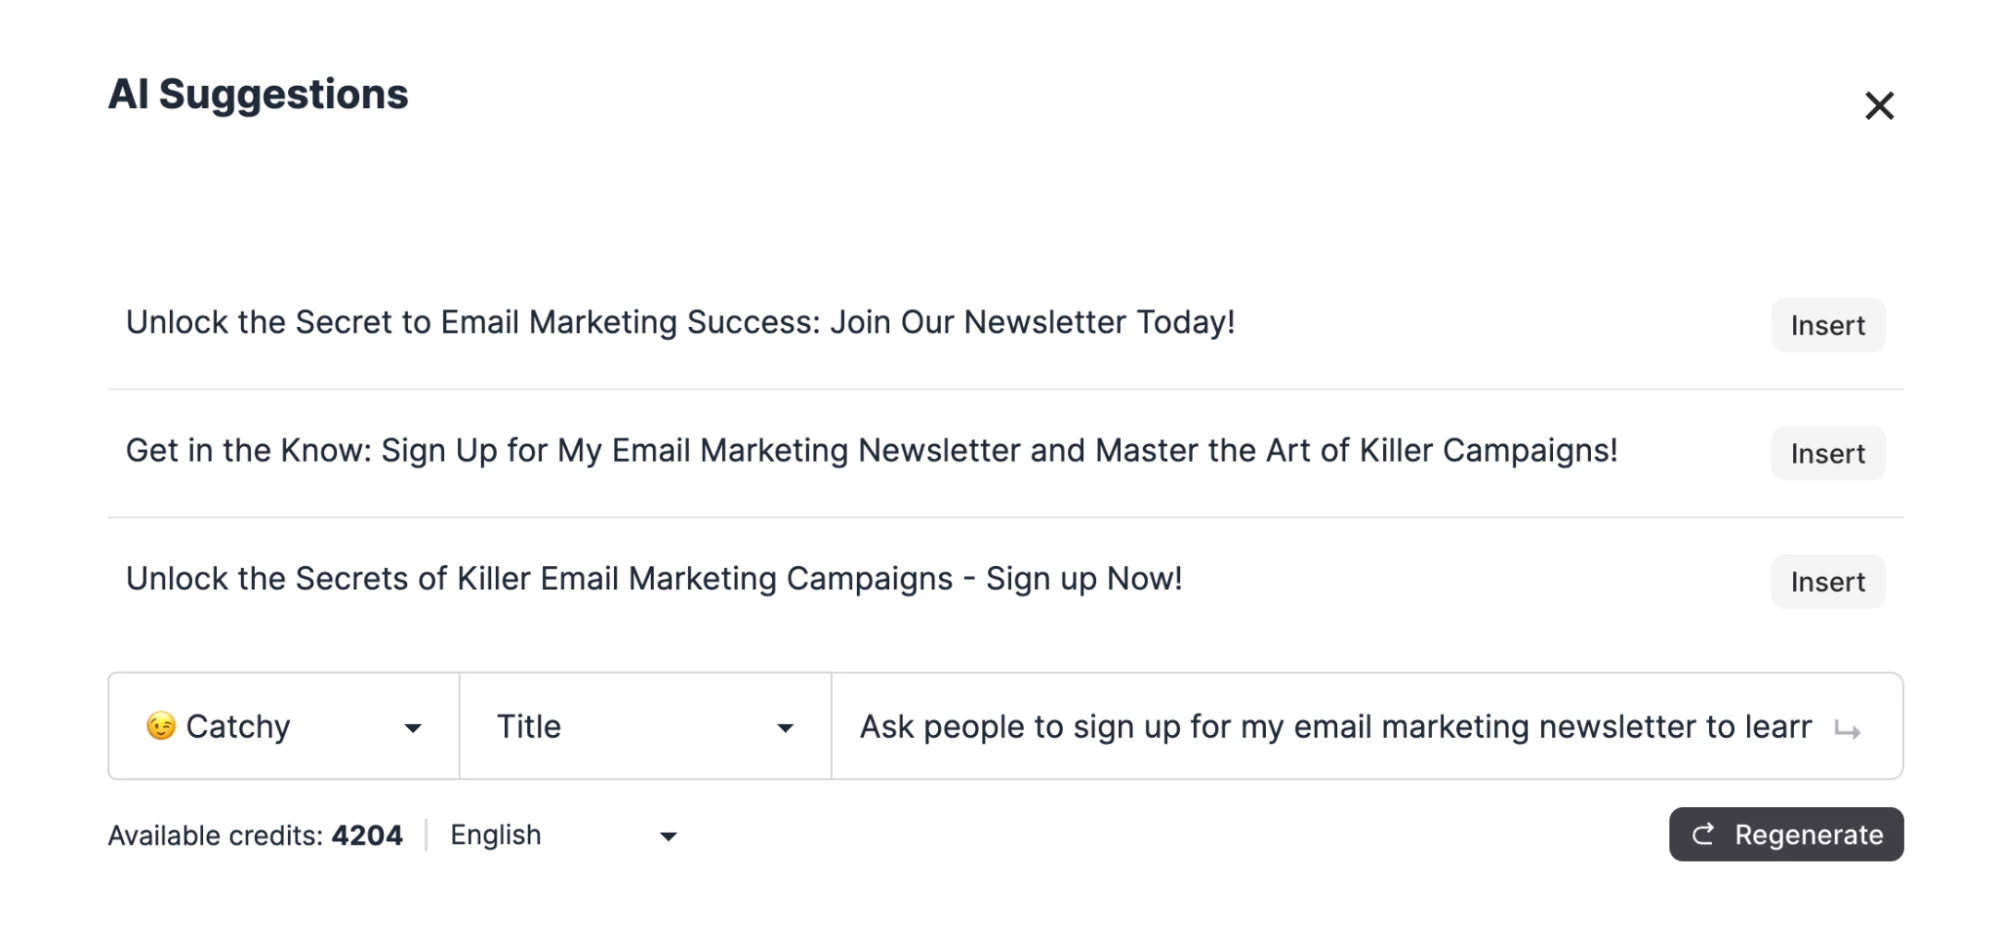Viewport: 1999px width, 931px height.
Task: Click the caret arrow next to Catchy
Action: click(413, 728)
